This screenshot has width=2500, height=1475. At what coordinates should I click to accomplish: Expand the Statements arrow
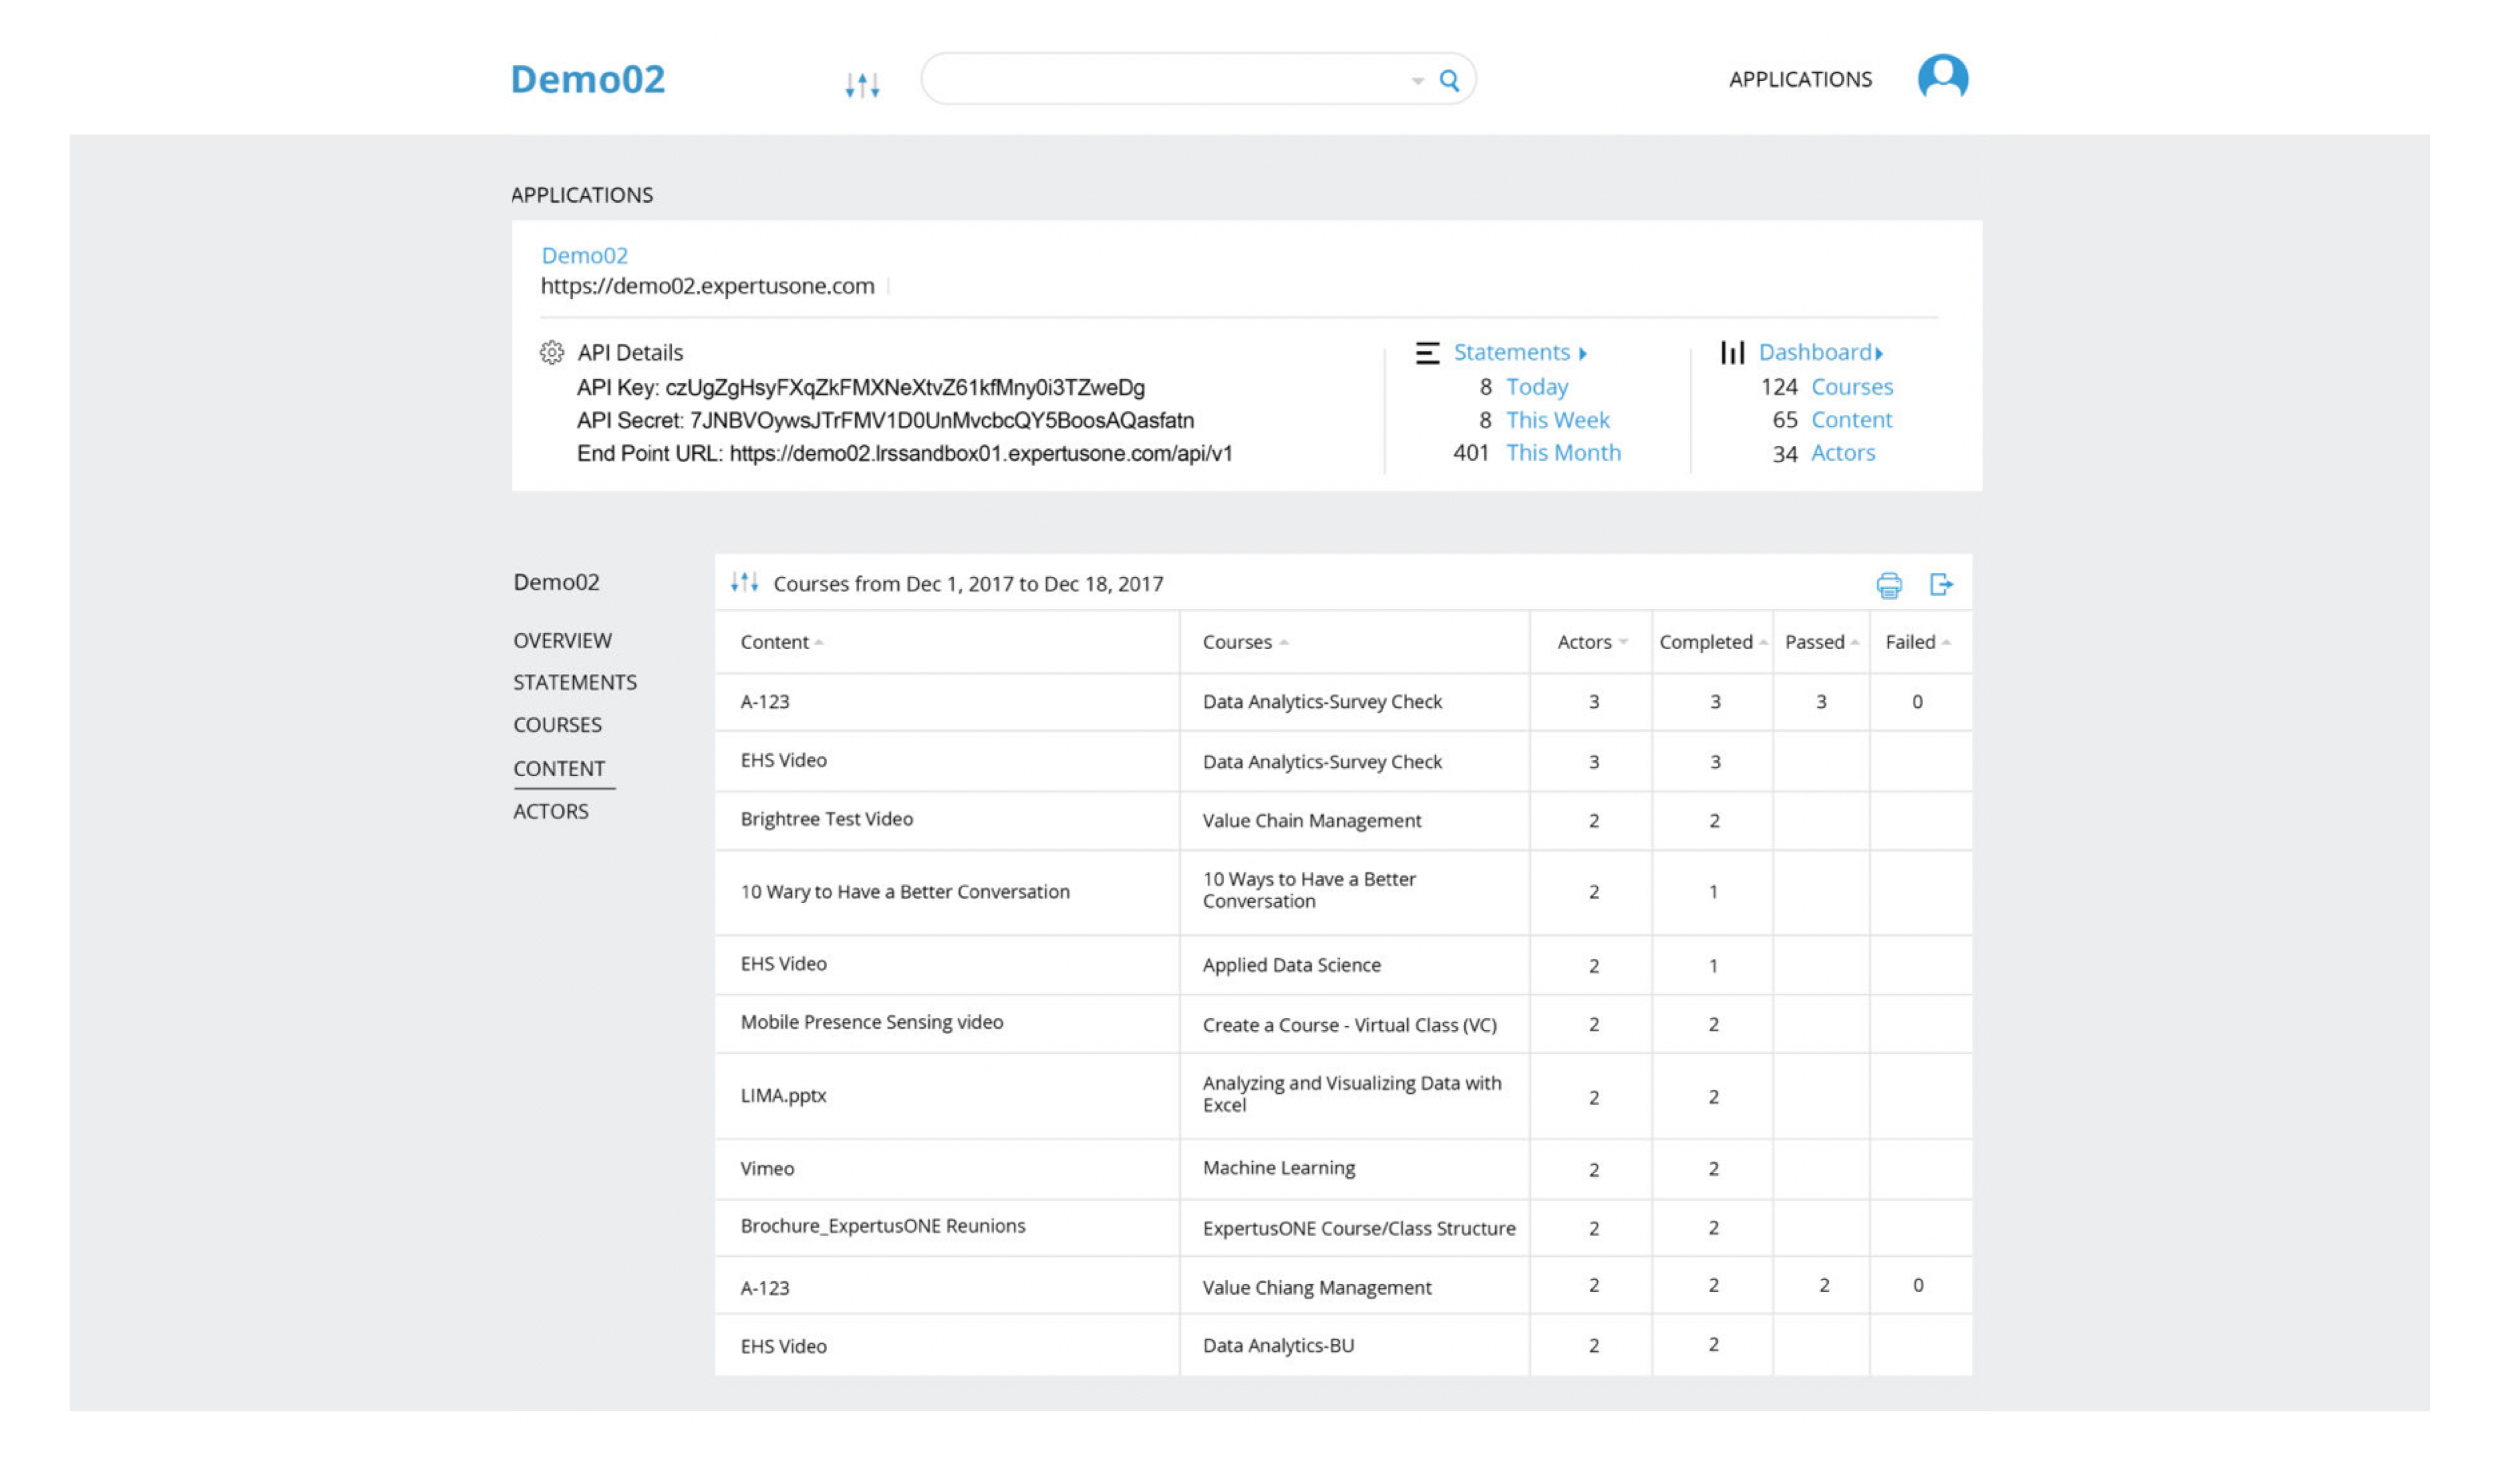1582,354
